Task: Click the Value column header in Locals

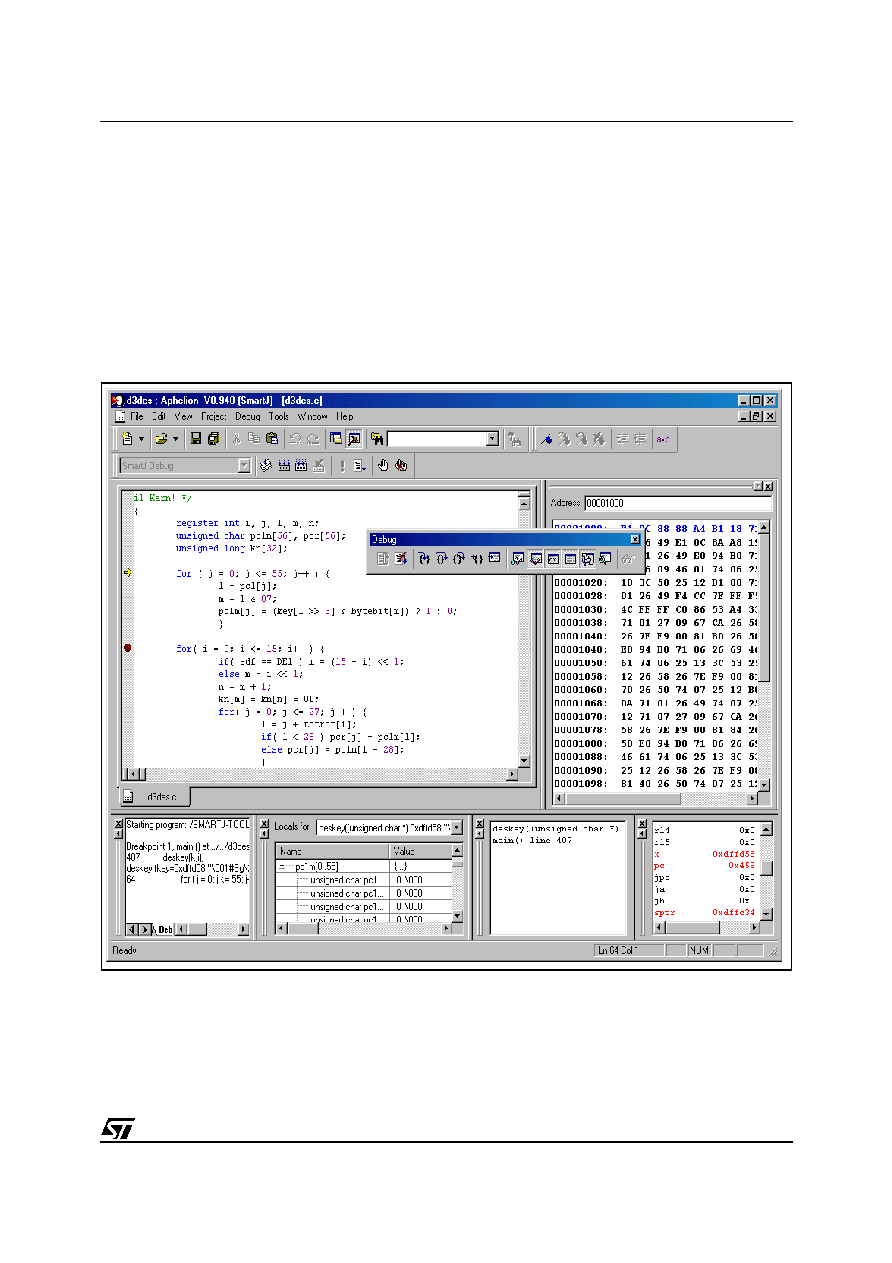Action: 420,850
